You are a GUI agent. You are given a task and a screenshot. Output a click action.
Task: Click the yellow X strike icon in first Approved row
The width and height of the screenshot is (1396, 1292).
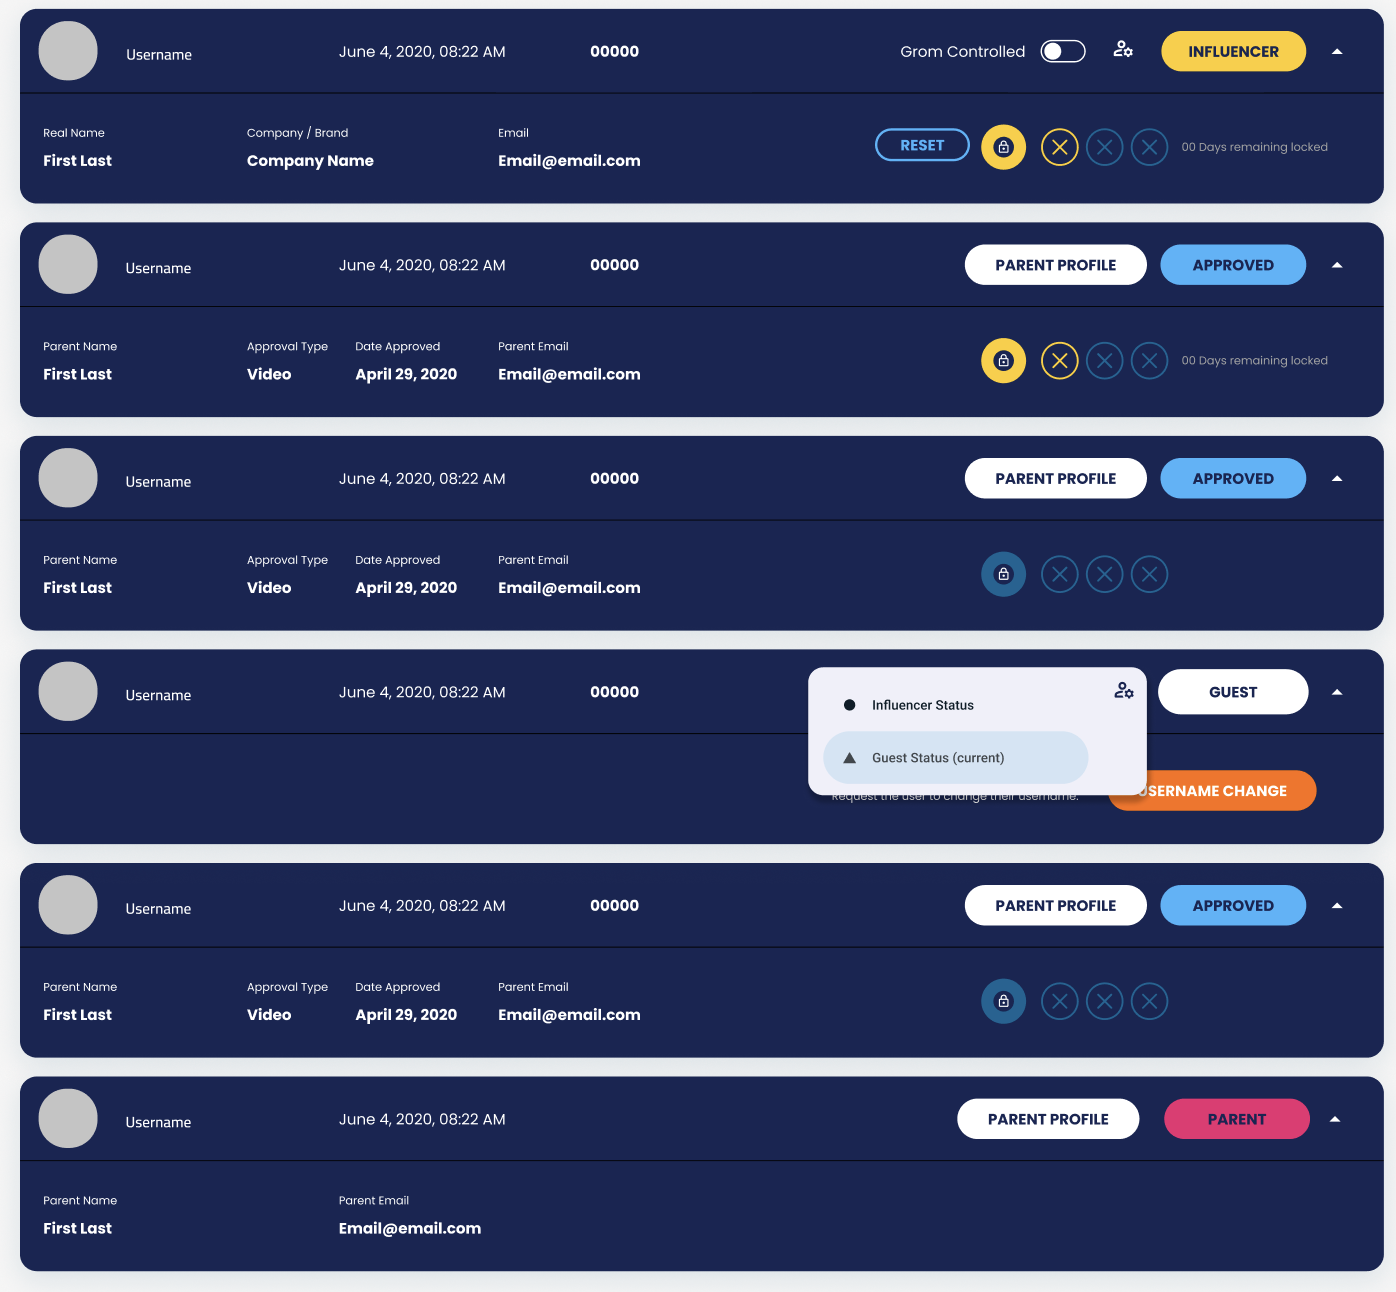tap(1059, 361)
